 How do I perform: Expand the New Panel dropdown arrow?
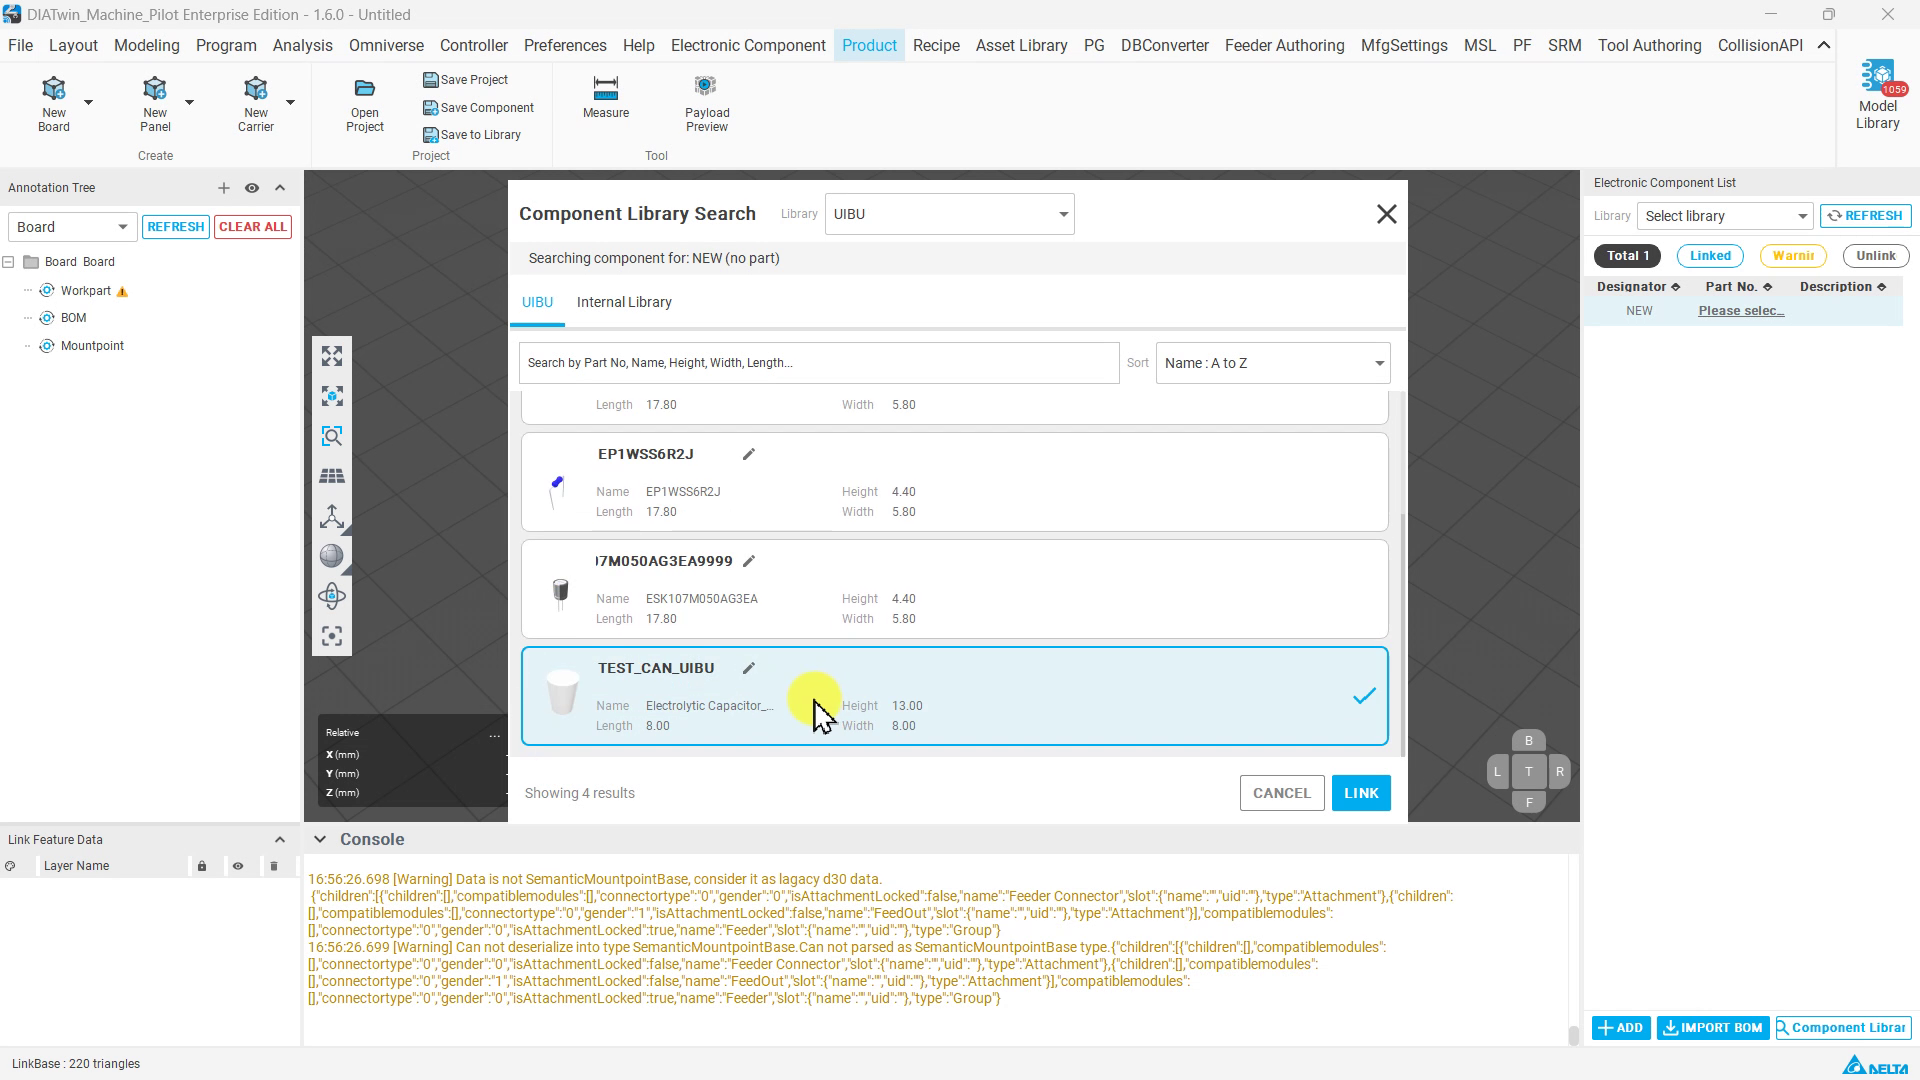(189, 103)
